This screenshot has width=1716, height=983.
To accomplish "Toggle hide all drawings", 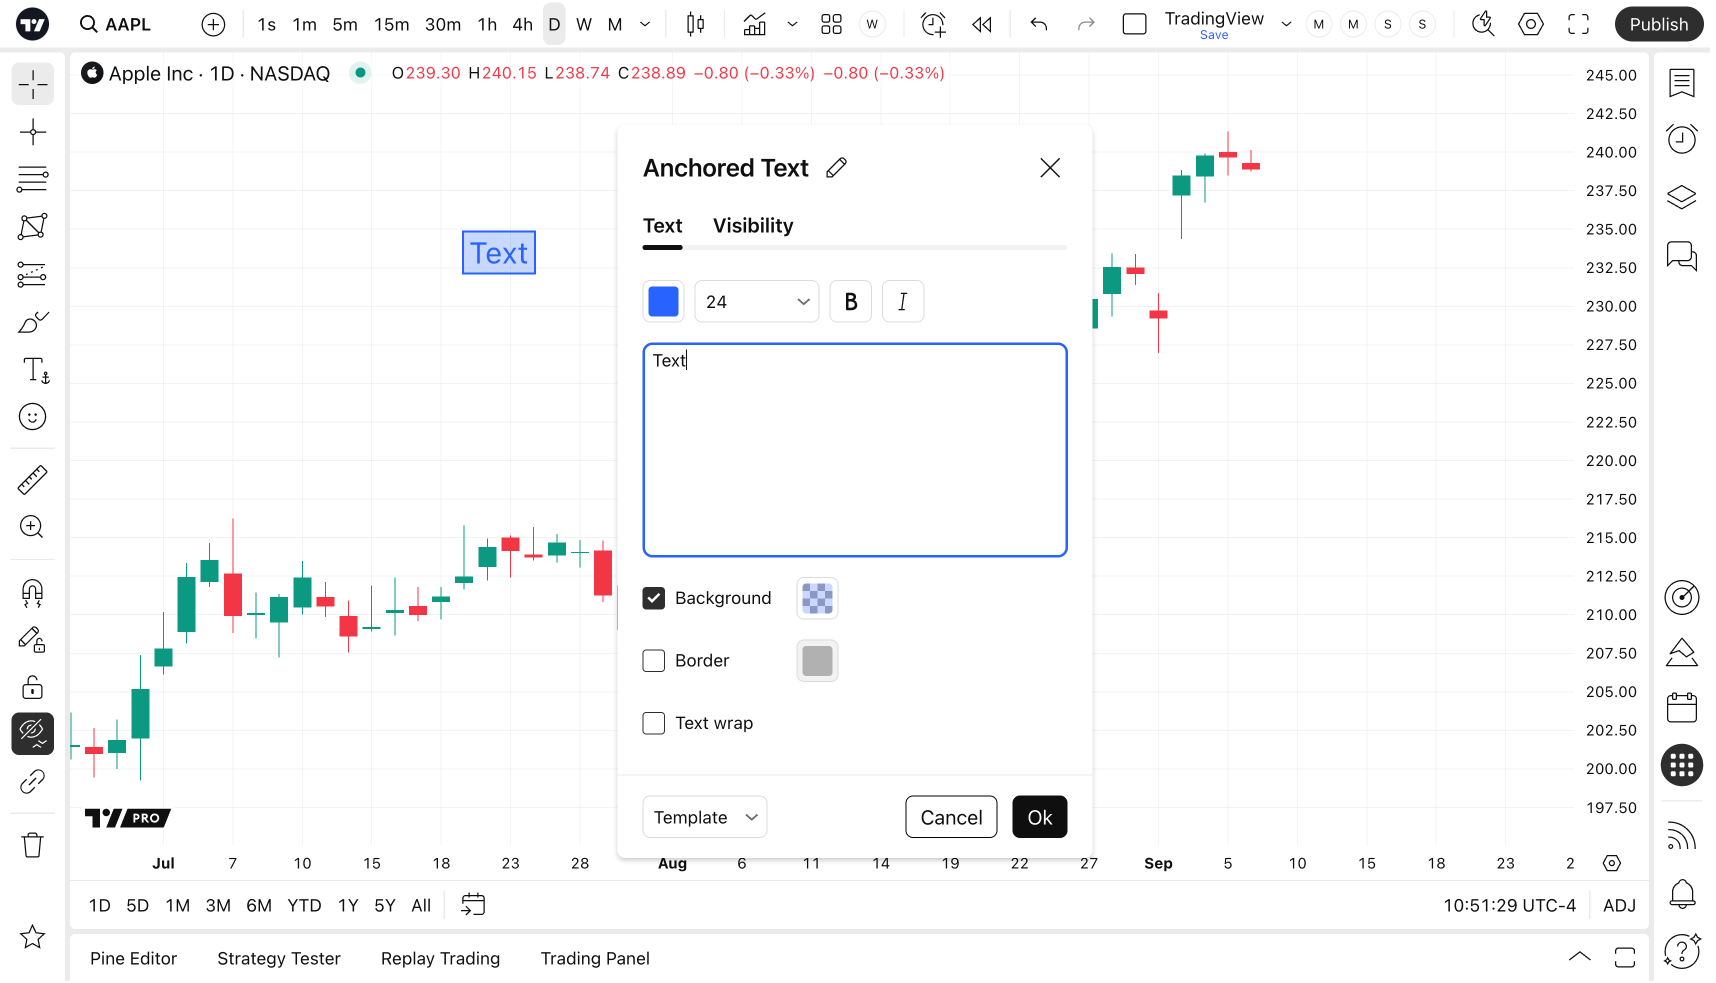I will (x=33, y=734).
